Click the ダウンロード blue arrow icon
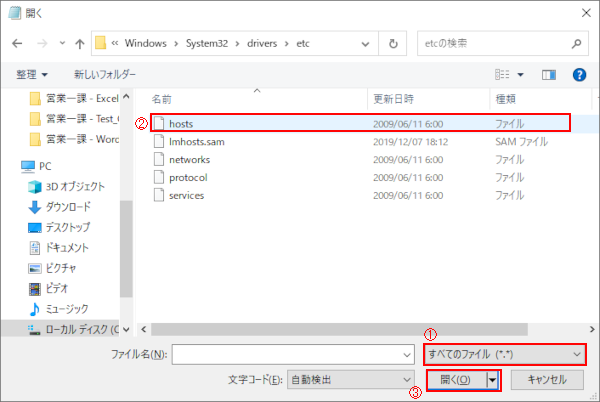 click(x=34, y=207)
